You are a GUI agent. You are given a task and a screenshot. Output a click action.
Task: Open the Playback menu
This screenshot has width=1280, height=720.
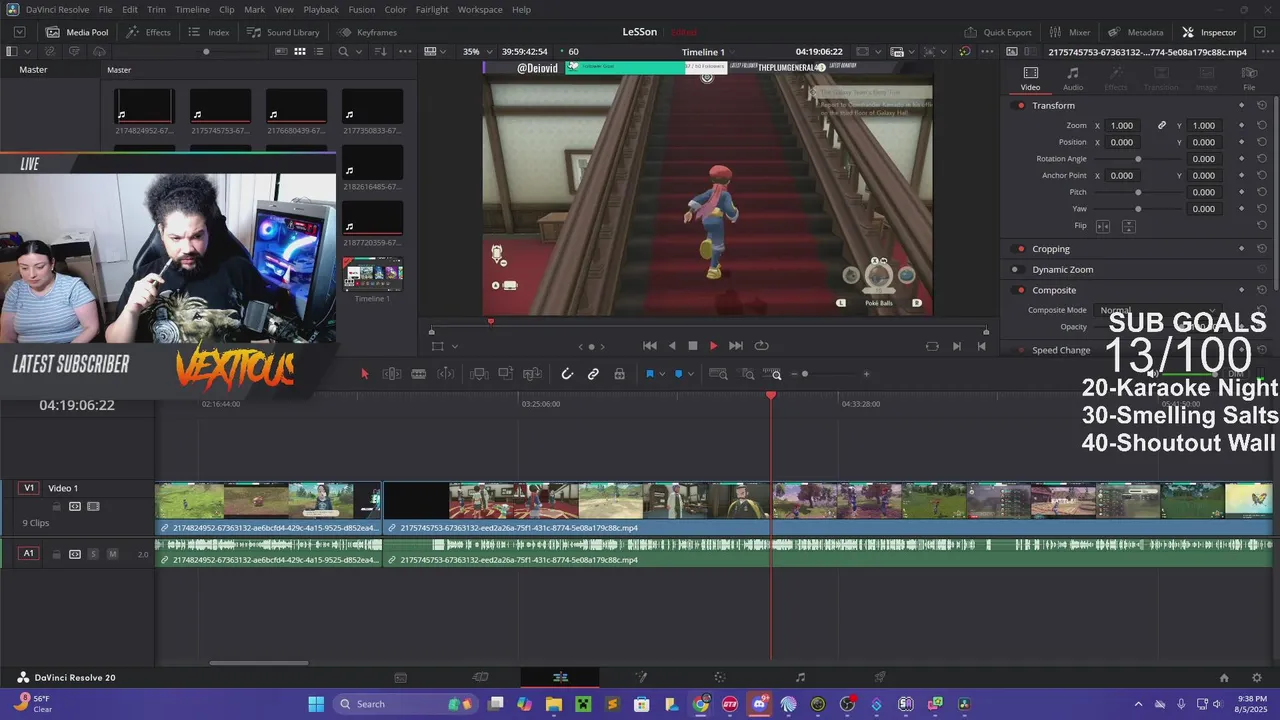(321, 9)
